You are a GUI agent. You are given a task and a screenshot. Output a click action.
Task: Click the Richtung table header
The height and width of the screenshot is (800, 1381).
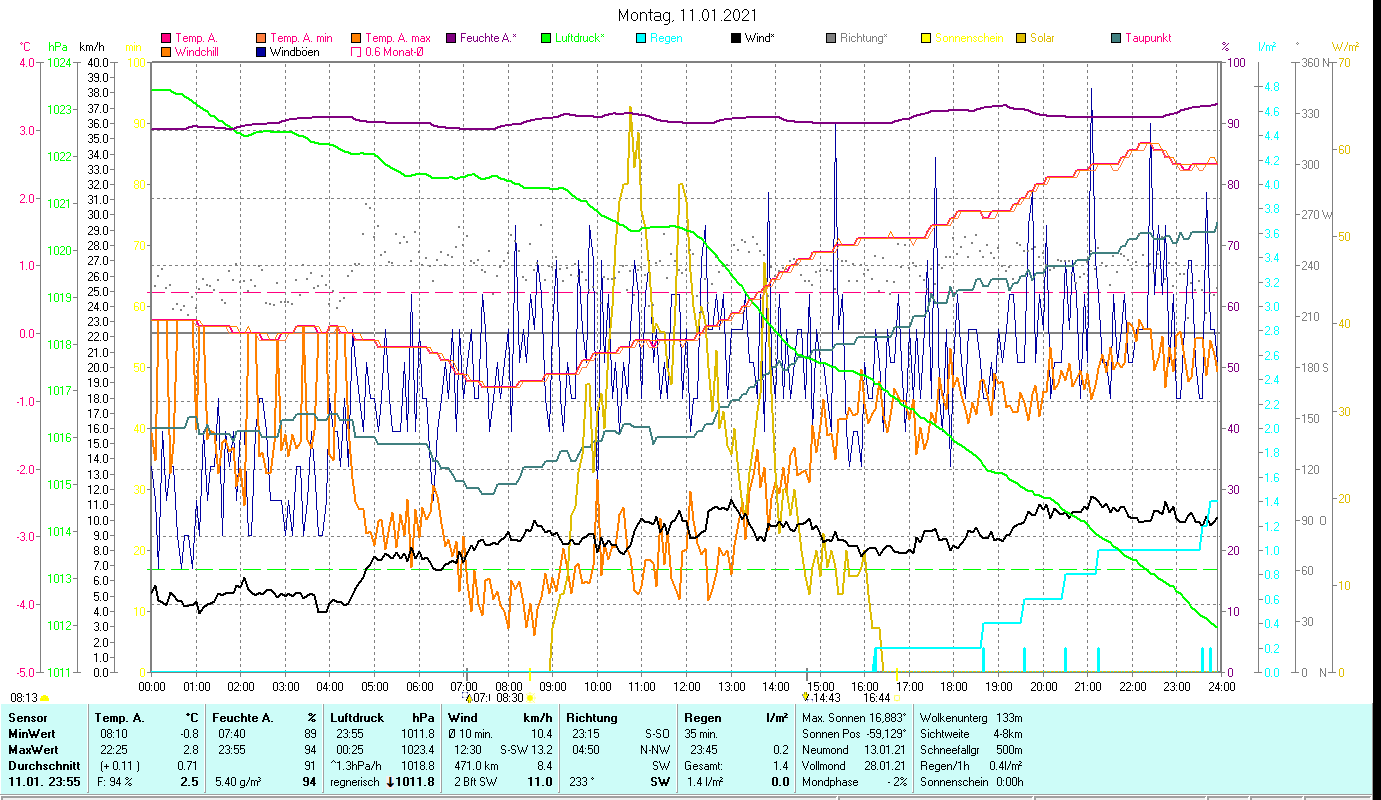(x=592, y=718)
